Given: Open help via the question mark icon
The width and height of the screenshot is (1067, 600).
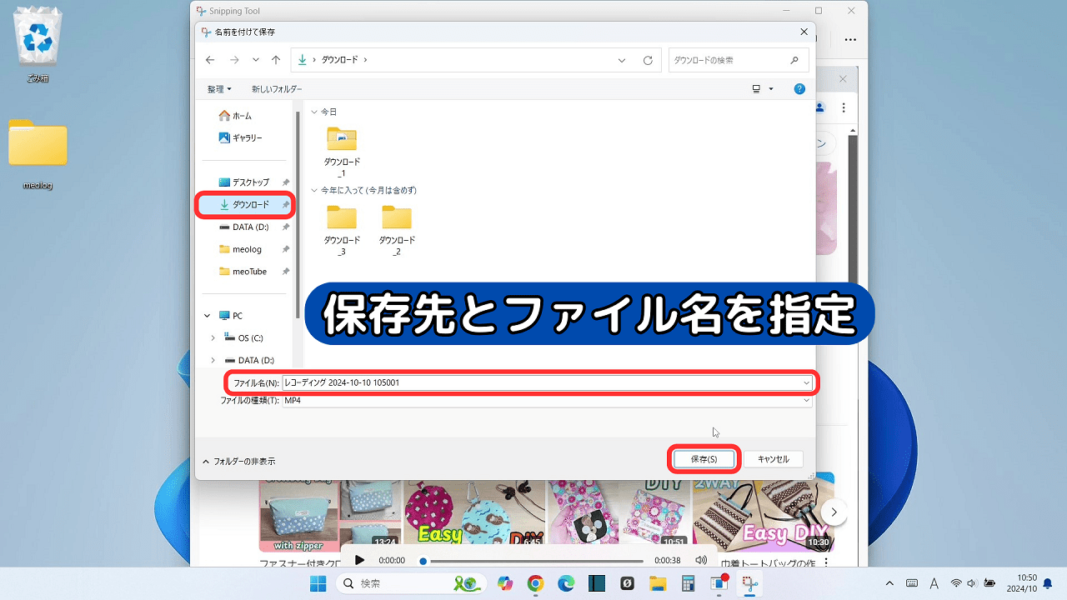Looking at the screenshot, I should tap(798, 88).
